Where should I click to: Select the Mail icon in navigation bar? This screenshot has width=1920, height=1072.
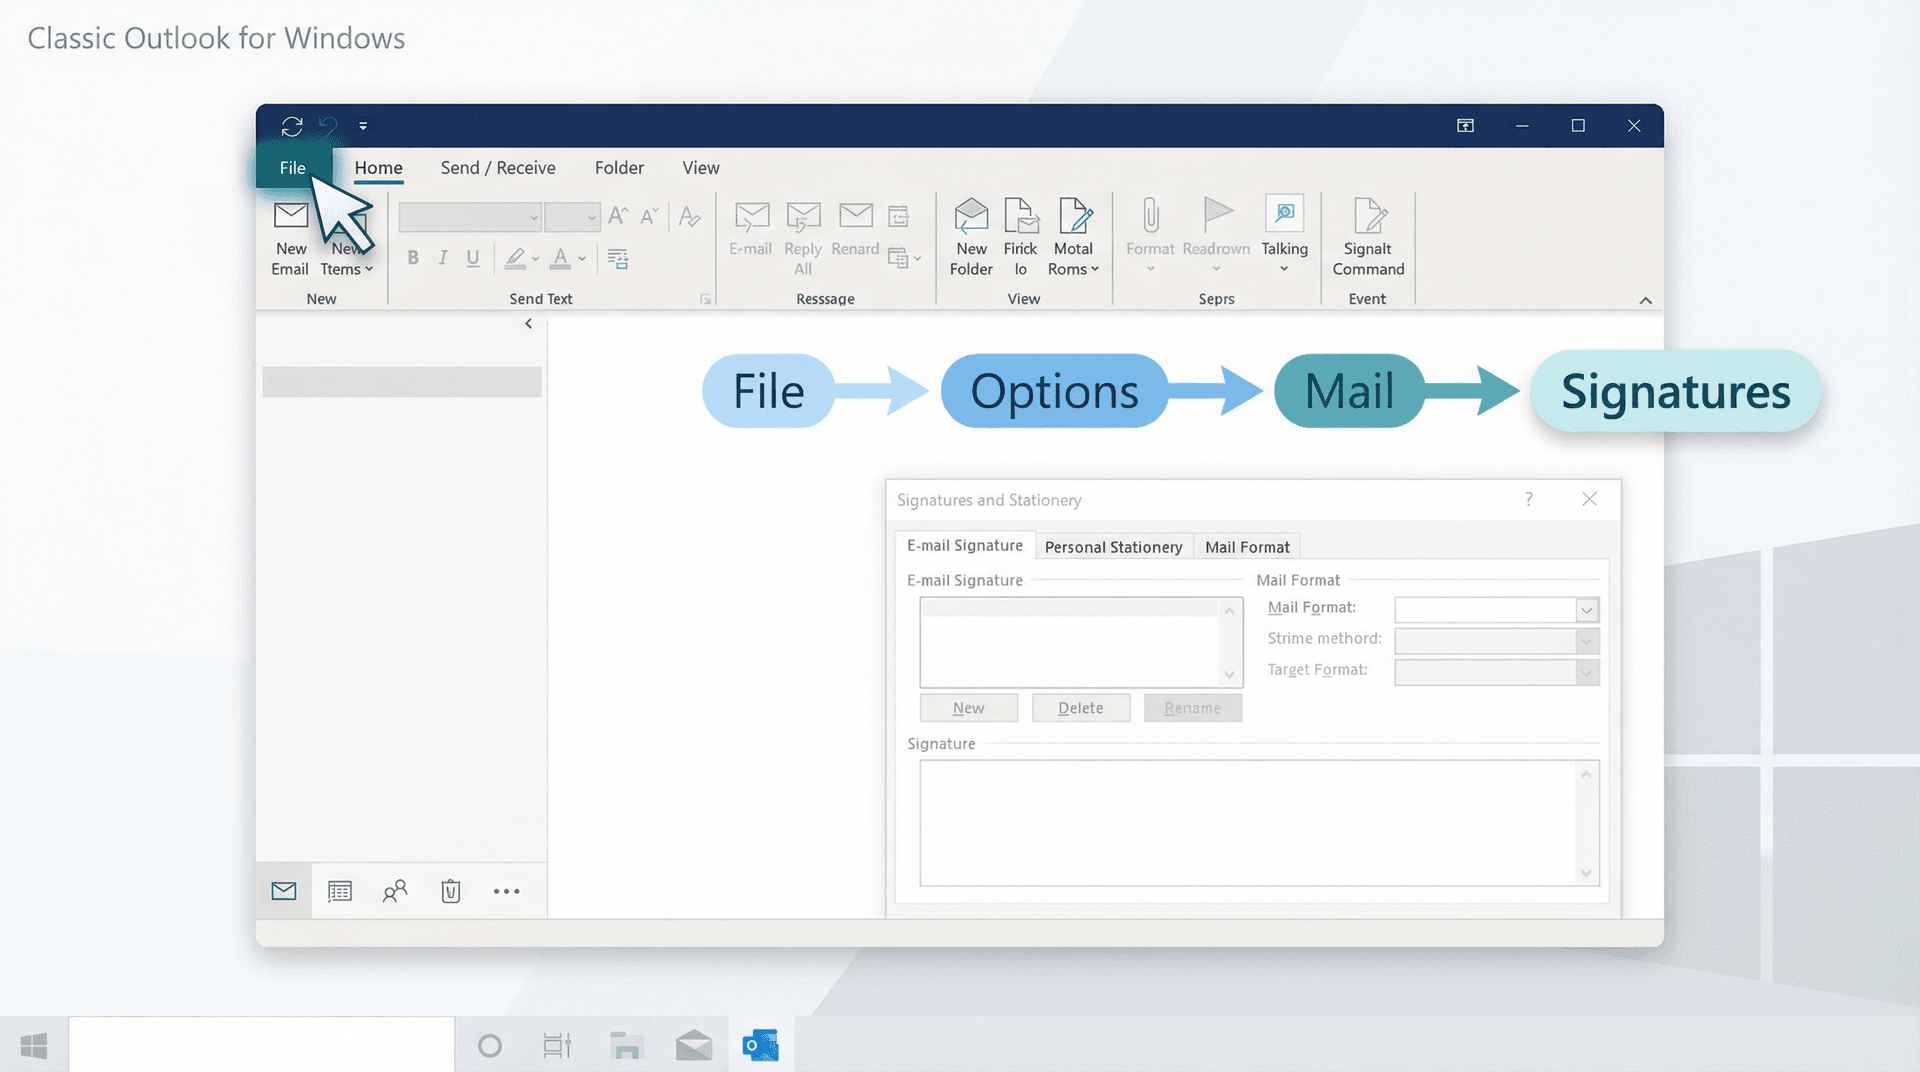283,891
